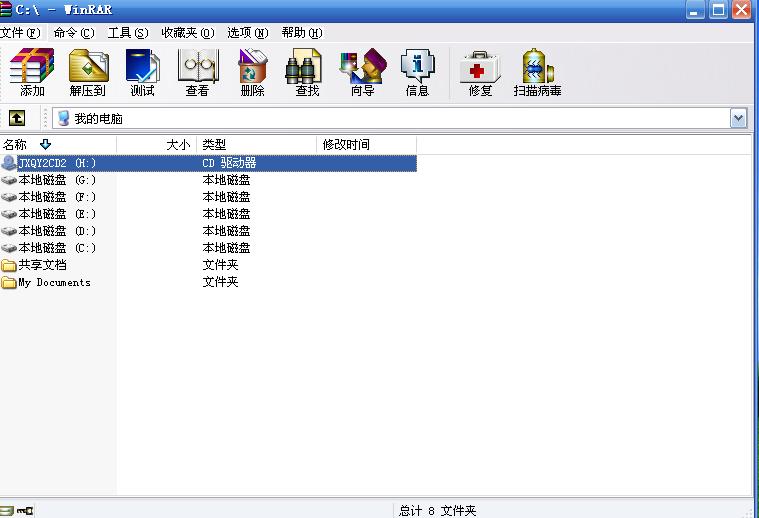759x518 pixels.
Task: Open the 文件(F) menu
Action: [20, 33]
